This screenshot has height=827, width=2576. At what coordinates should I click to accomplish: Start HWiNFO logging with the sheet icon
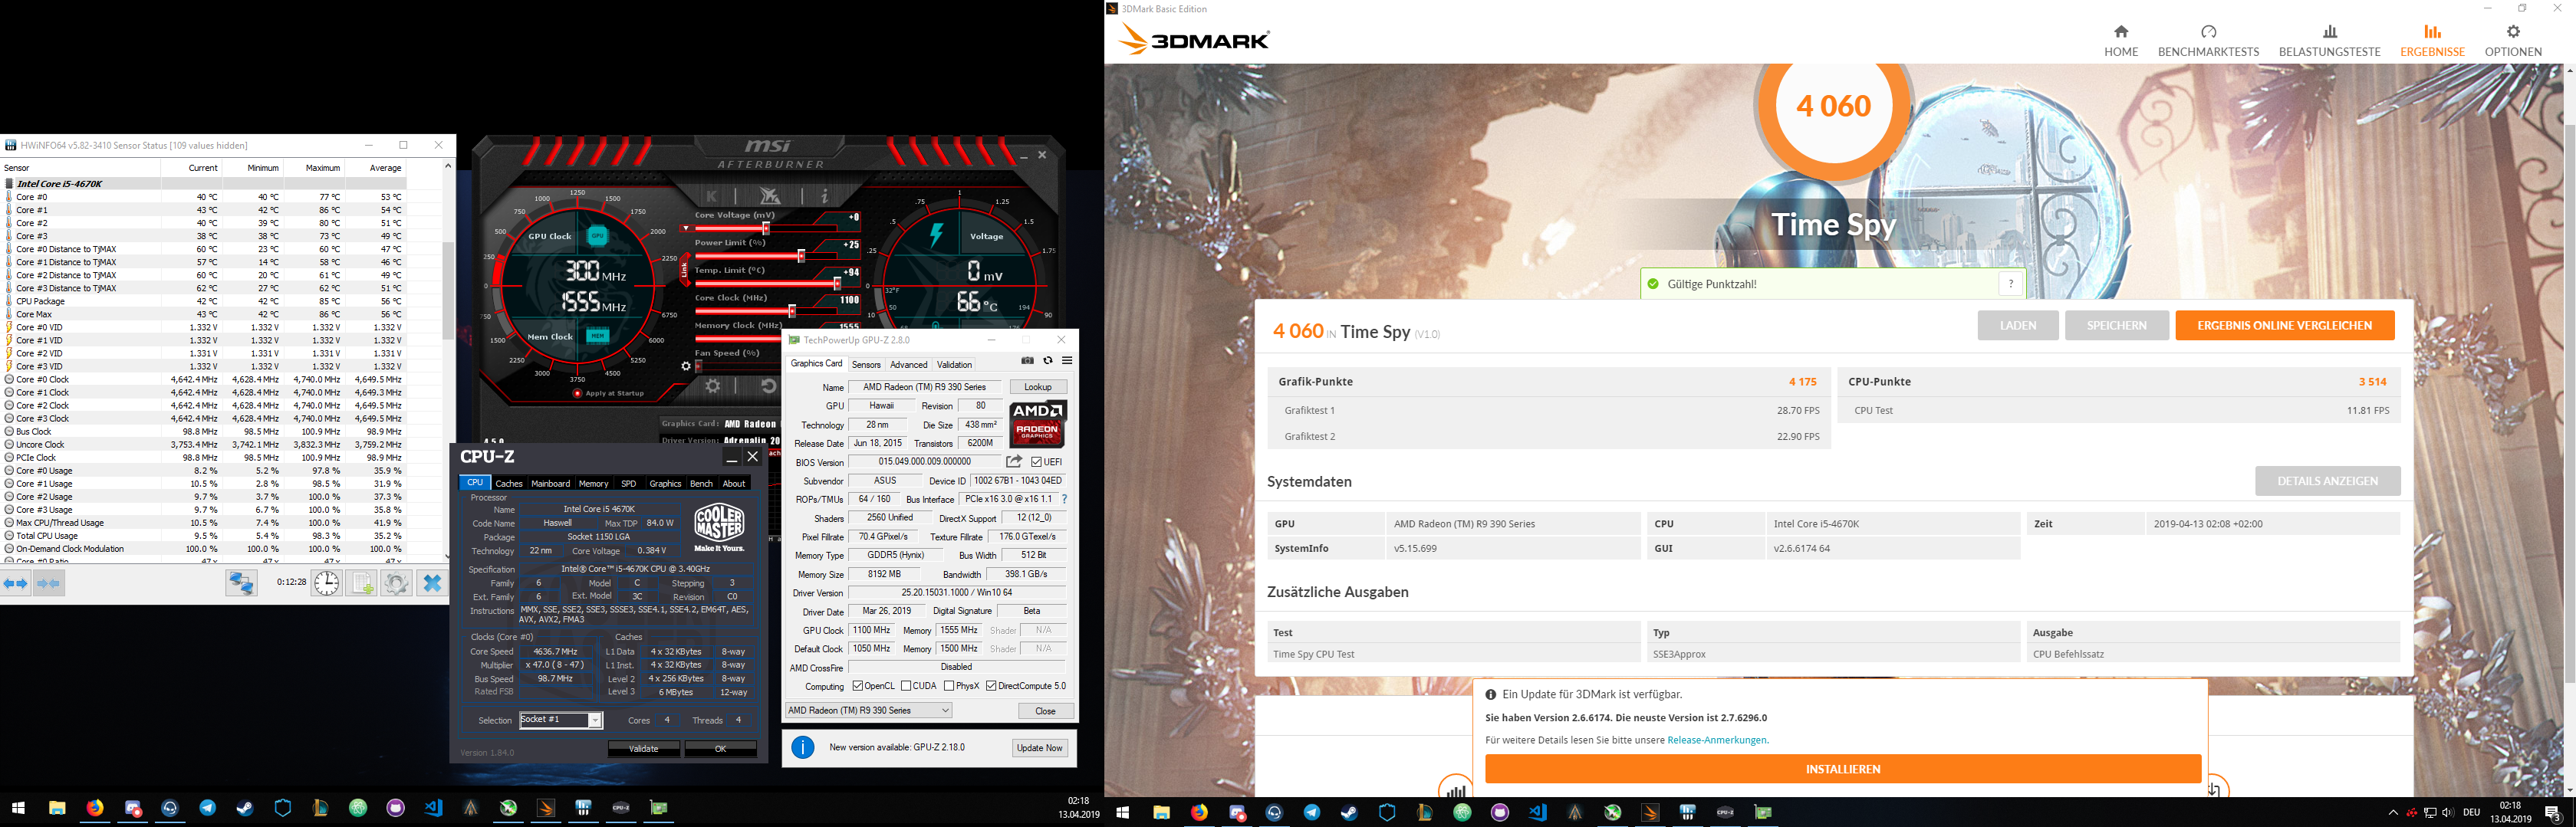point(362,584)
